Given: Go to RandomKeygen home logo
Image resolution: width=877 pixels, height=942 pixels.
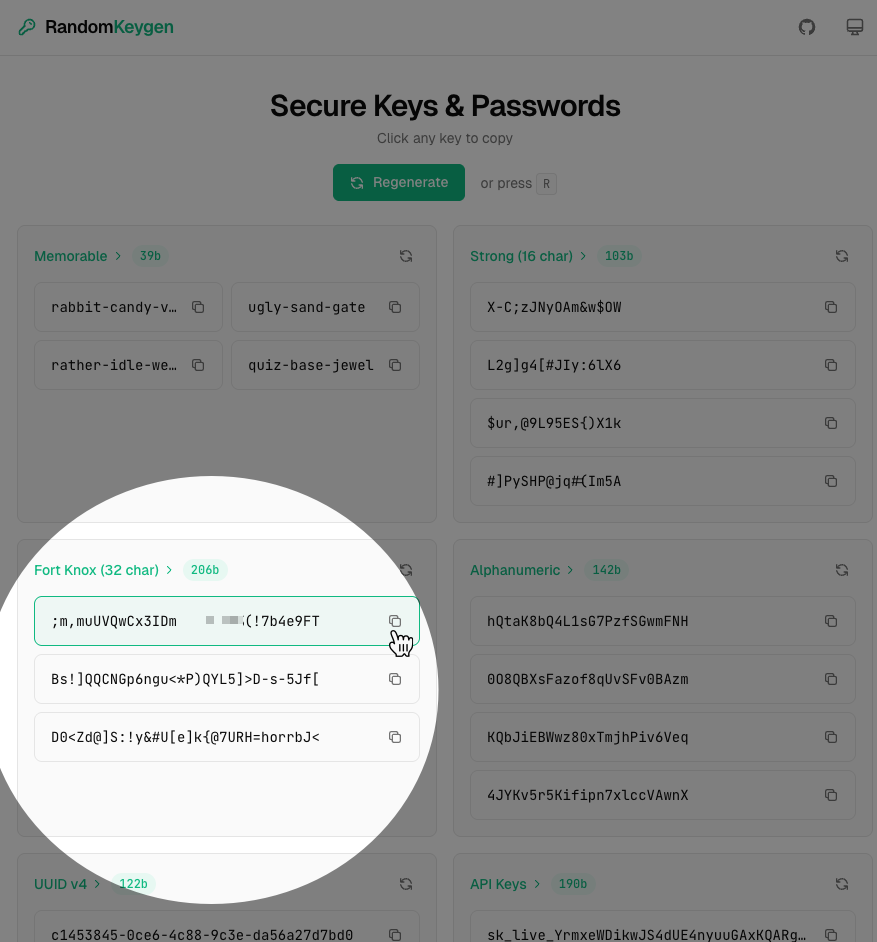Looking at the screenshot, I should 96,27.
